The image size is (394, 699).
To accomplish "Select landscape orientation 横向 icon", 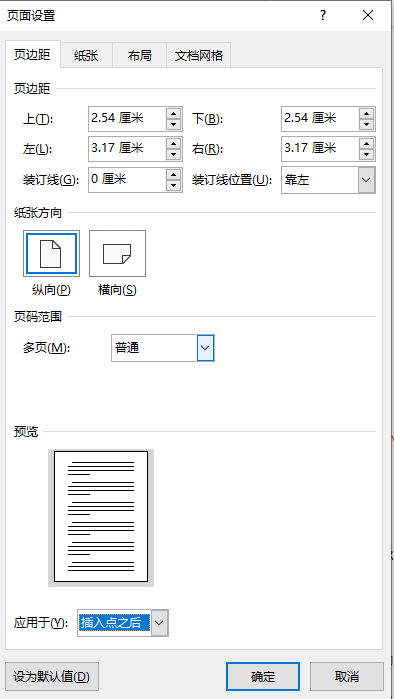I will point(117,253).
